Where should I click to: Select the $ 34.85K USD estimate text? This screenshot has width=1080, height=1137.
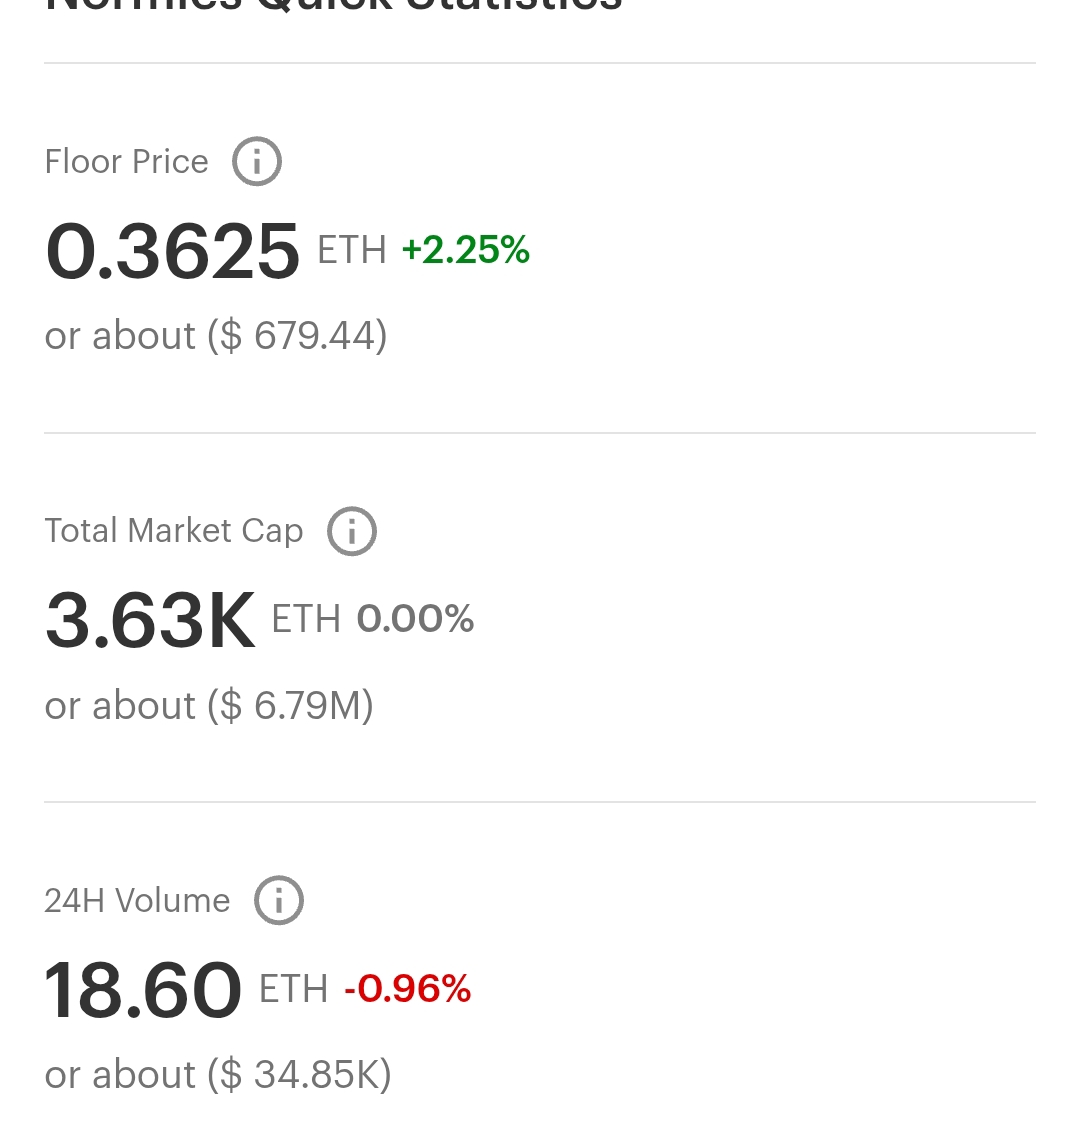click(x=300, y=1074)
